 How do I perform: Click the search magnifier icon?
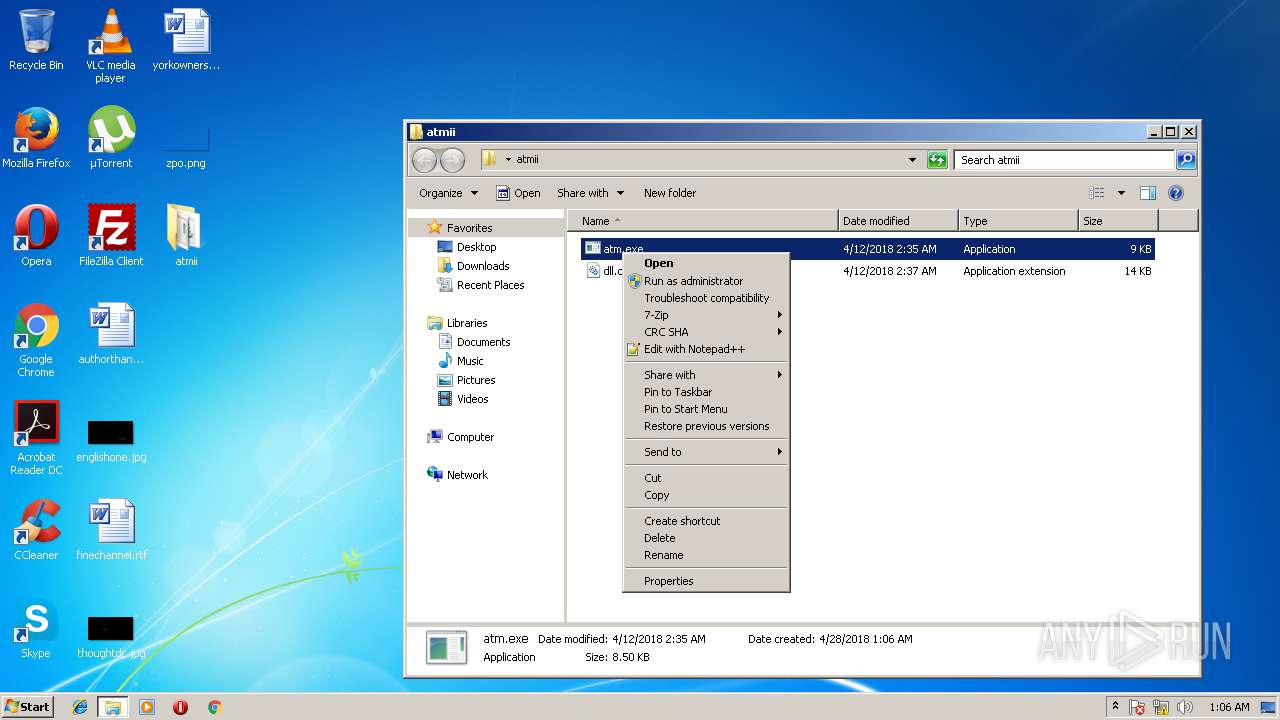(x=1185, y=160)
